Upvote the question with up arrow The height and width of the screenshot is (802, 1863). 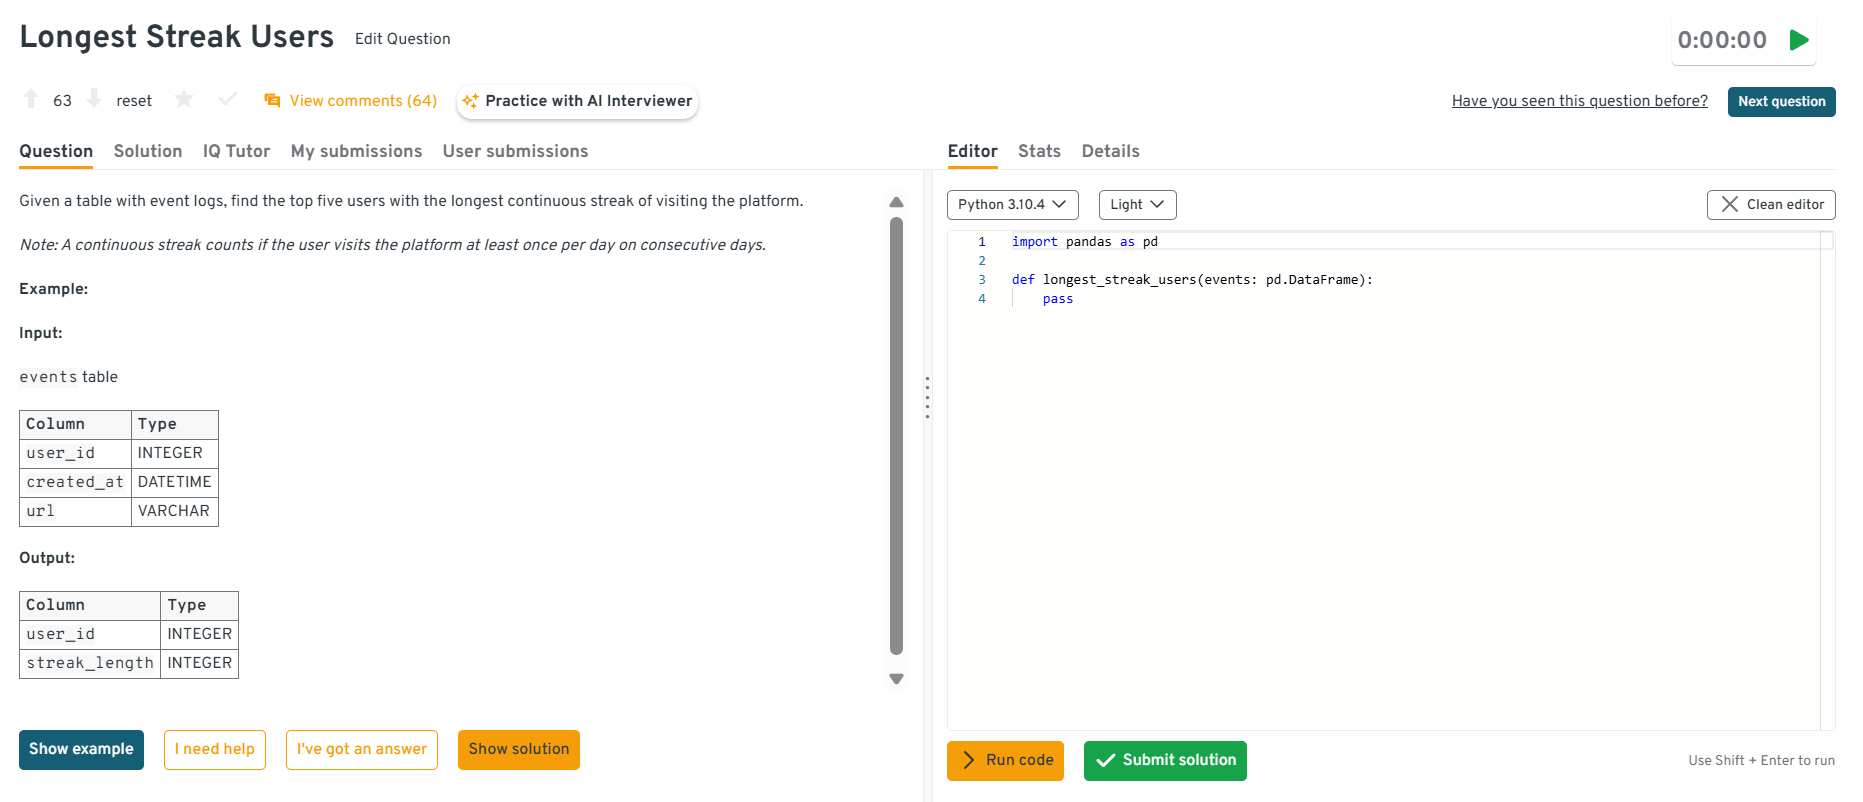tap(31, 99)
